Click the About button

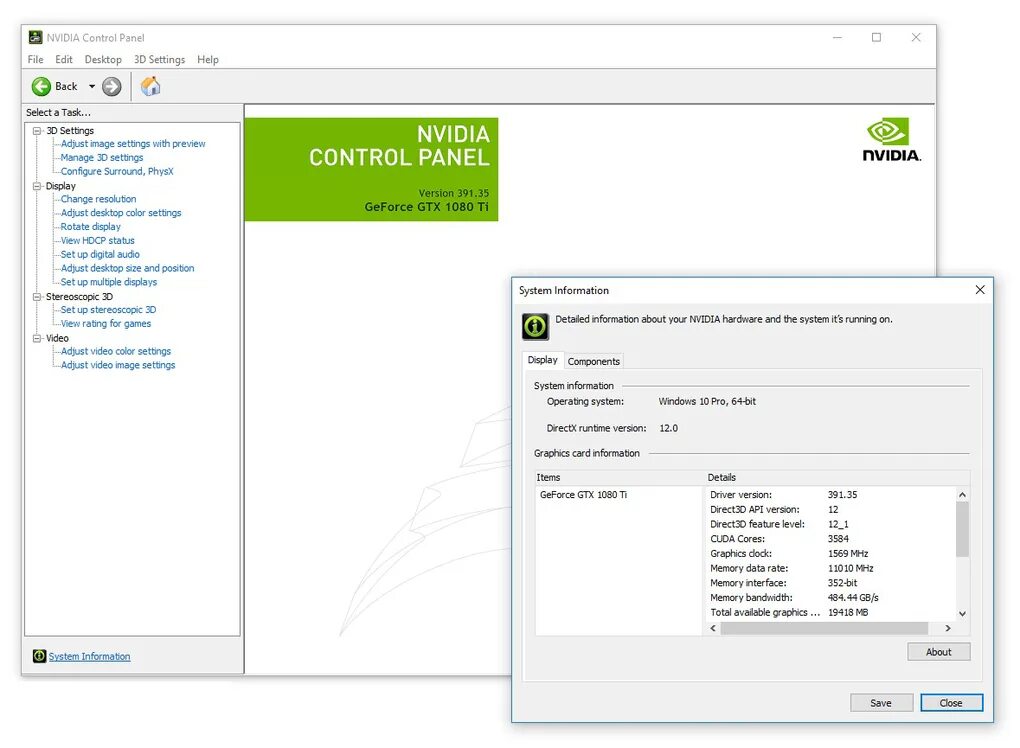tap(938, 652)
